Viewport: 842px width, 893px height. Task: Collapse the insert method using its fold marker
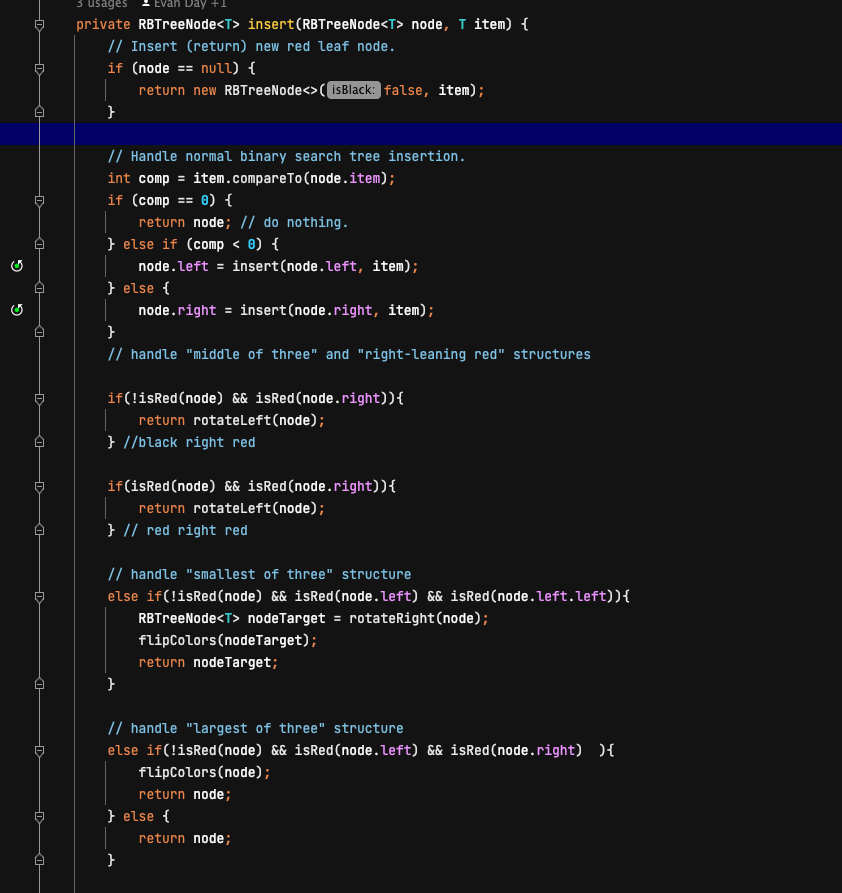point(39,25)
